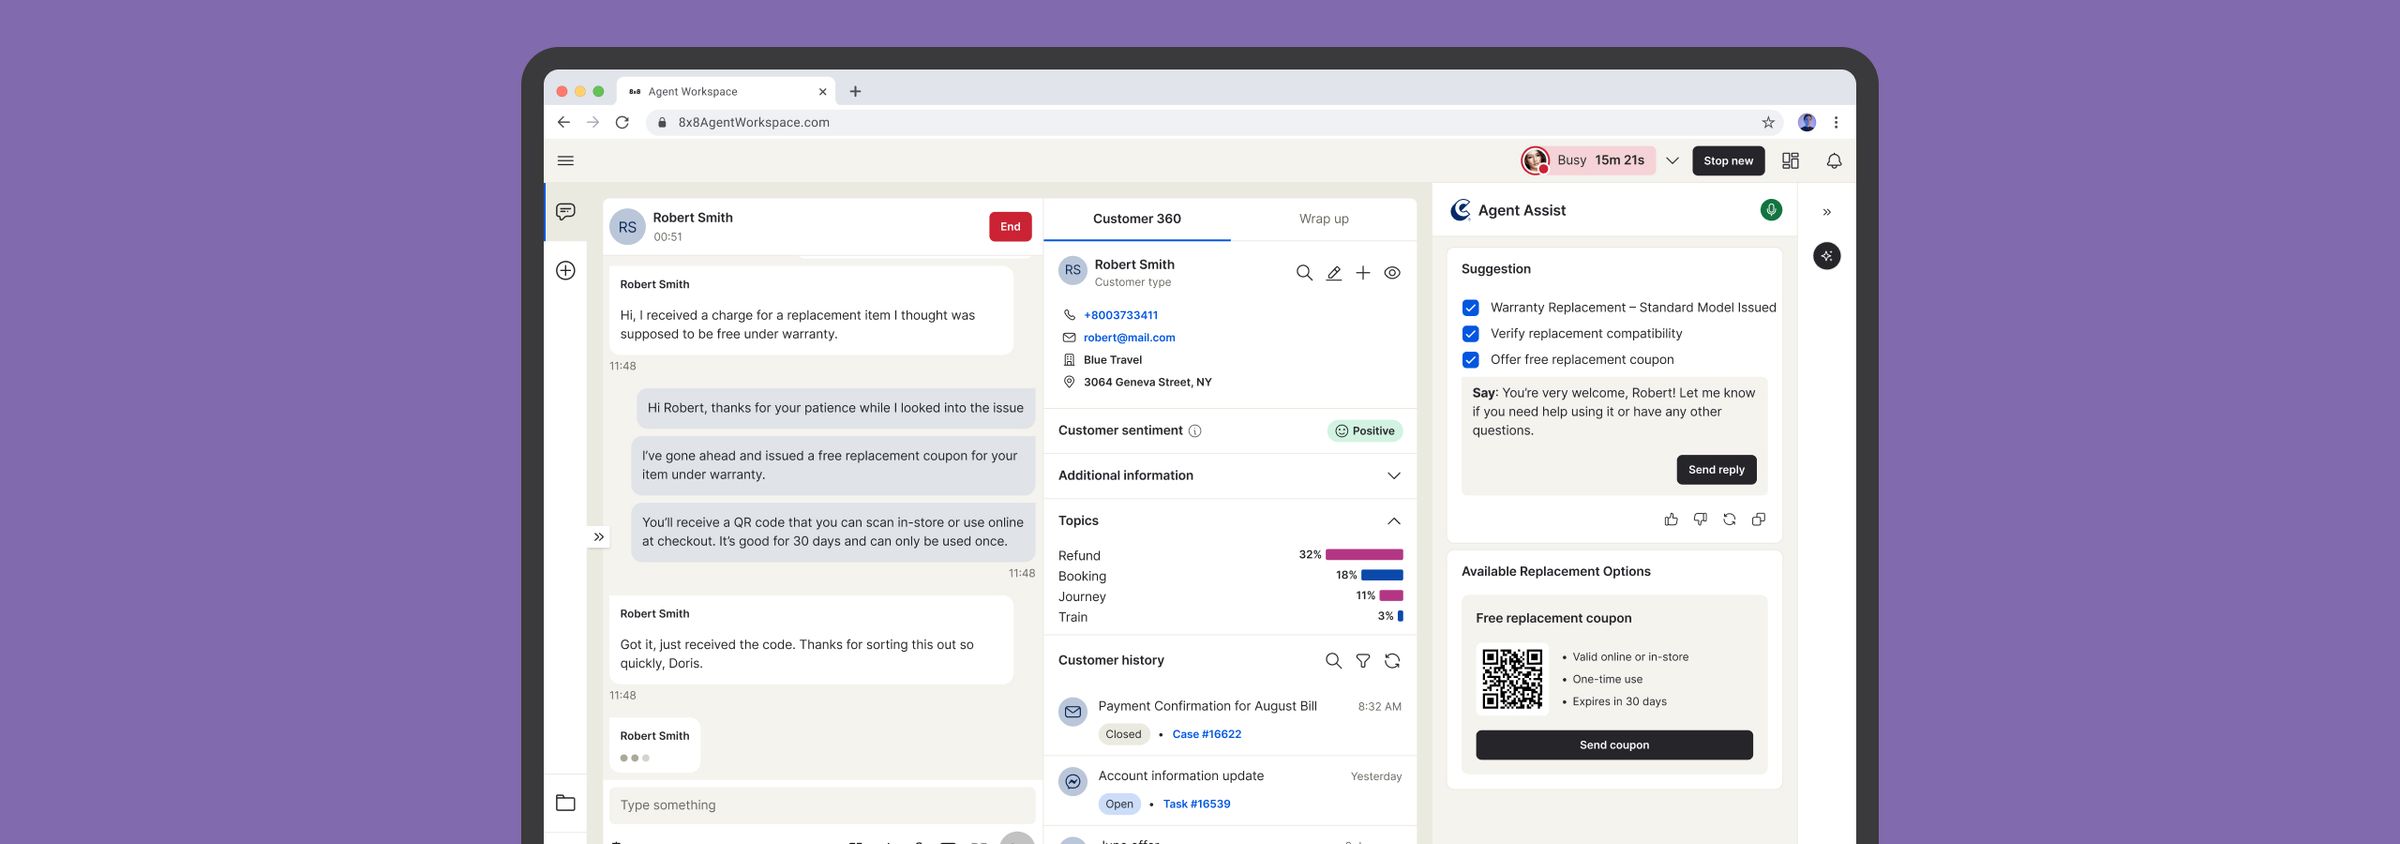Click the filter icon in Customer history

point(1363,661)
